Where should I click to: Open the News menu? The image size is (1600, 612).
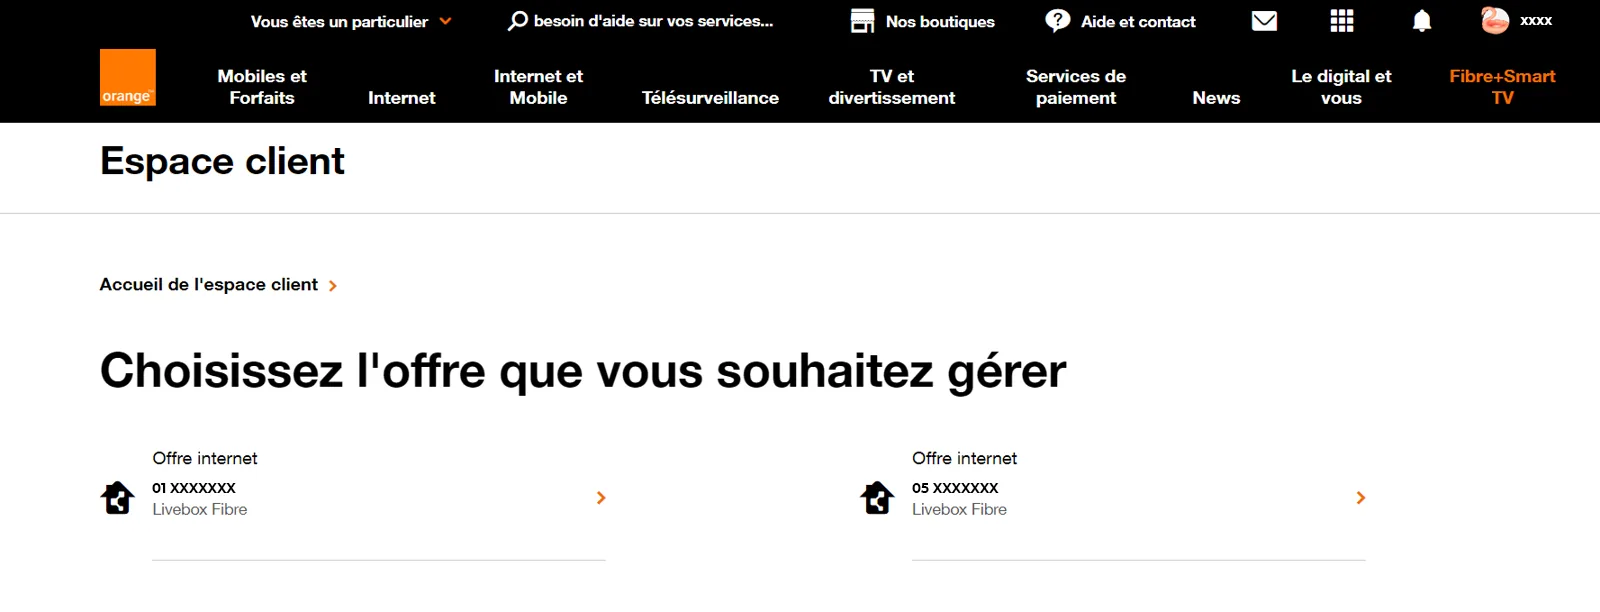1216,98
